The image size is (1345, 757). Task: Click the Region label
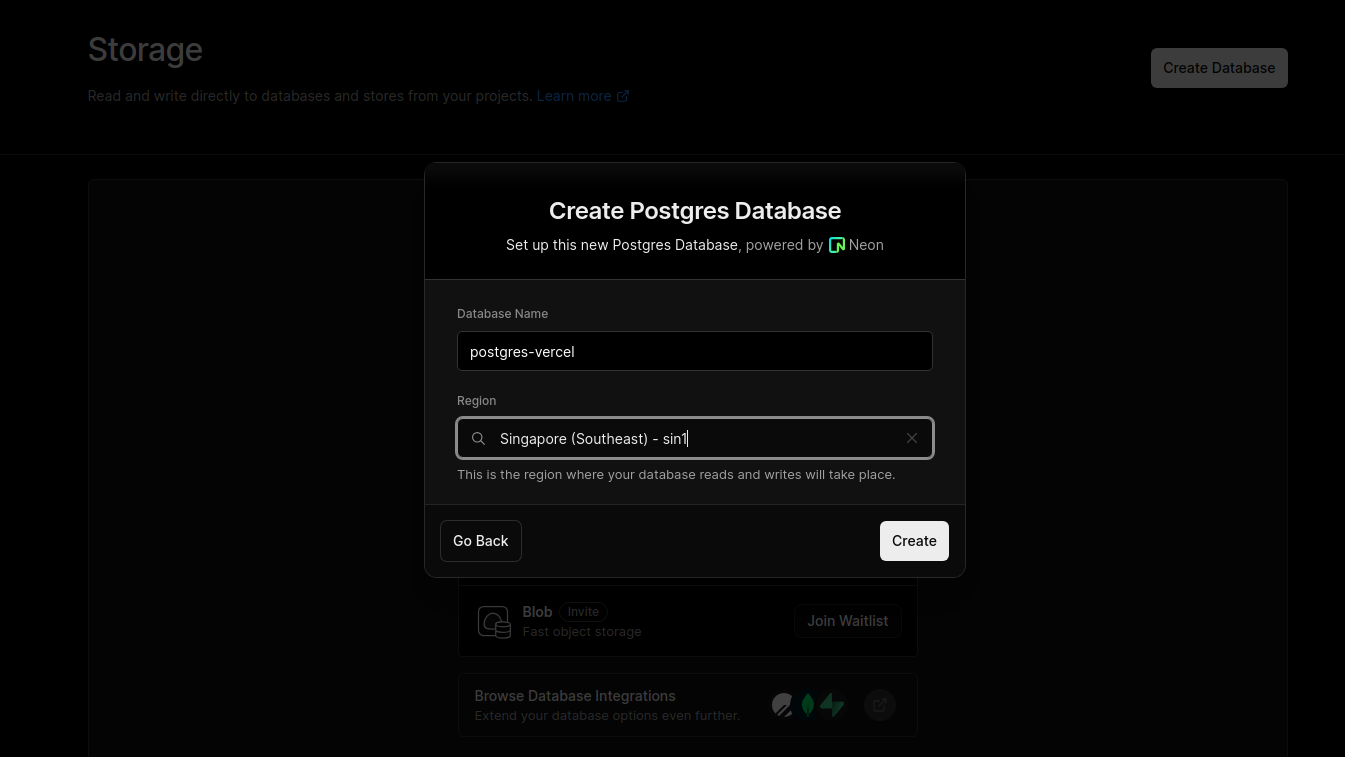point(476,401)
